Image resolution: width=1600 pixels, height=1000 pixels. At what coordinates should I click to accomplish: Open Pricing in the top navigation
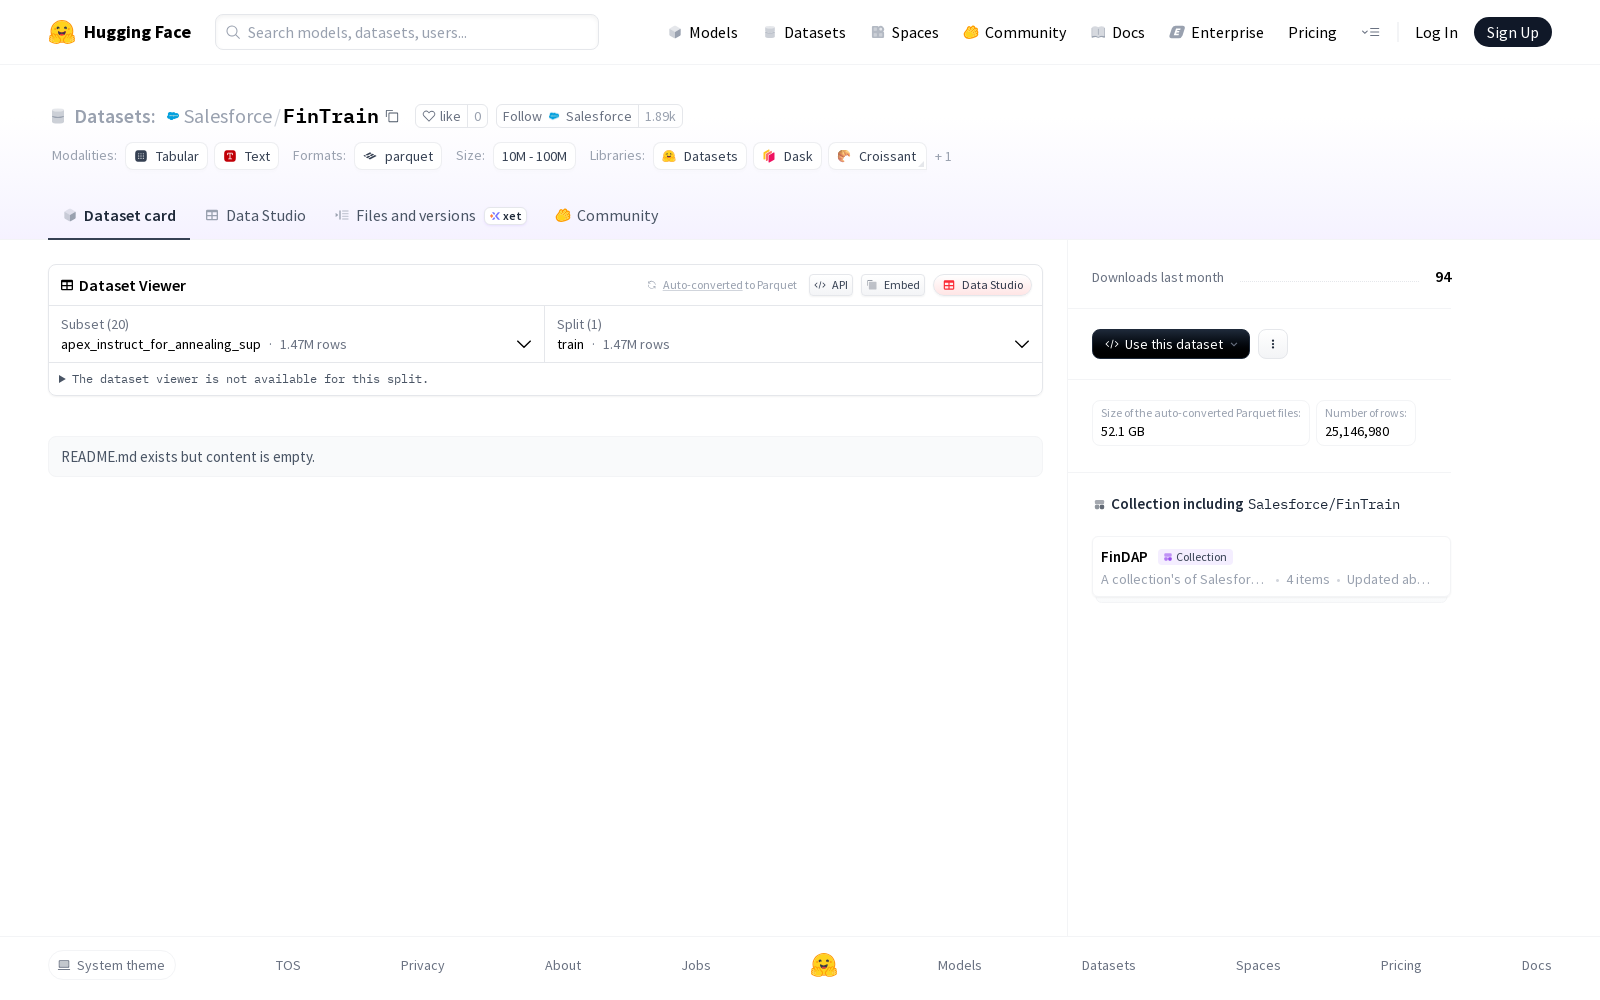1312,32
